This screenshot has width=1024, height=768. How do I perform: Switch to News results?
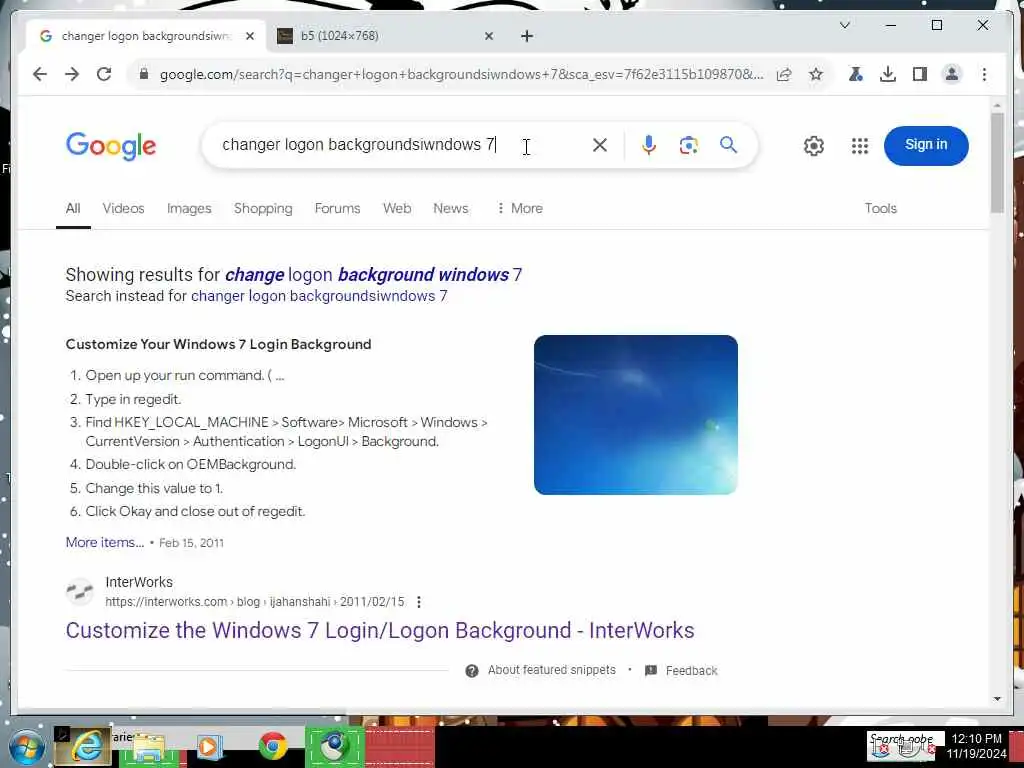coord(451,208)
